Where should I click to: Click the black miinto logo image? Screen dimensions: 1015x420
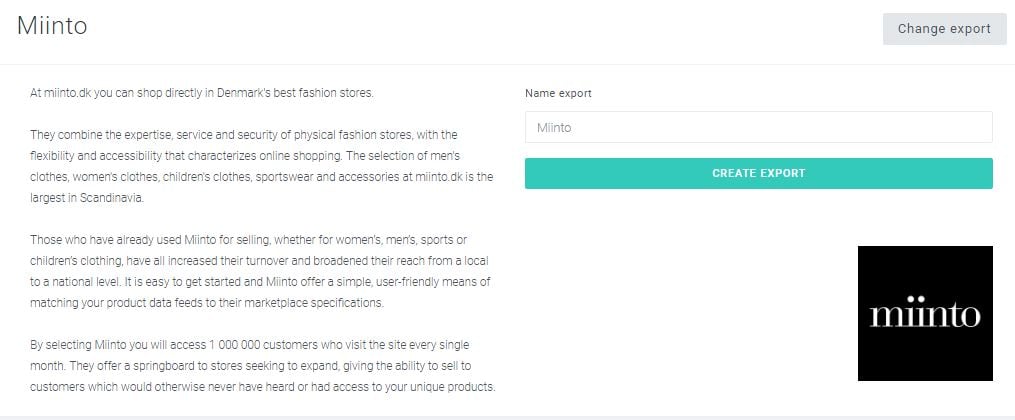pyautogui.click(x=925, y=313)
